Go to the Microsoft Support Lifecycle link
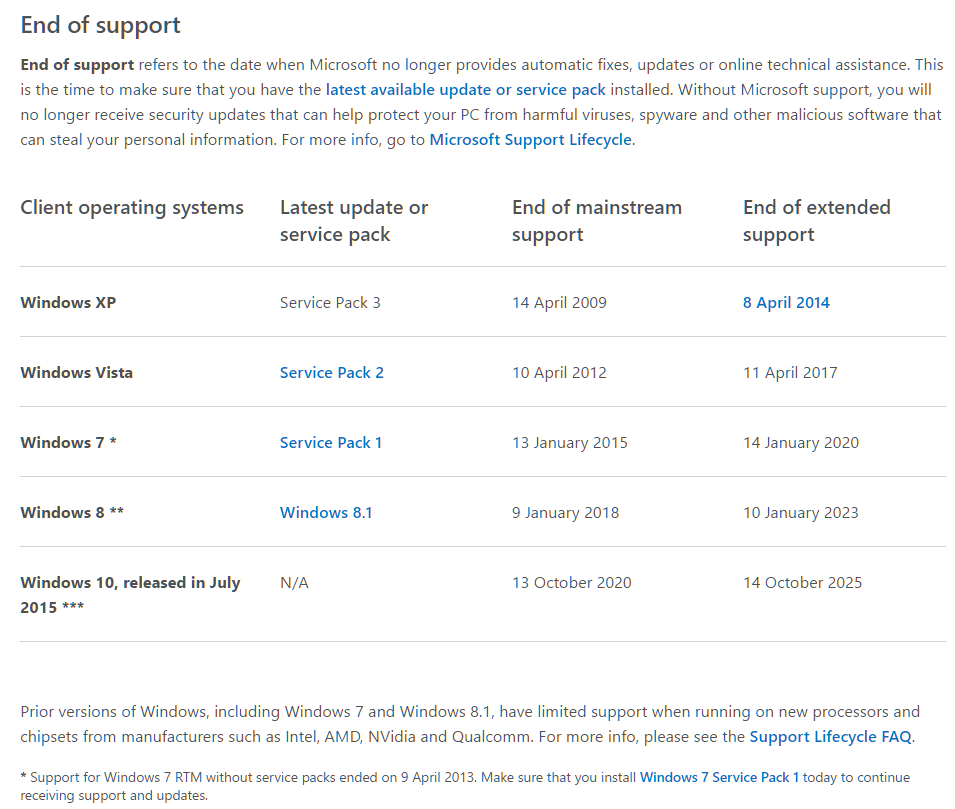This screenshot has height=809, width=955. (530, 140)
